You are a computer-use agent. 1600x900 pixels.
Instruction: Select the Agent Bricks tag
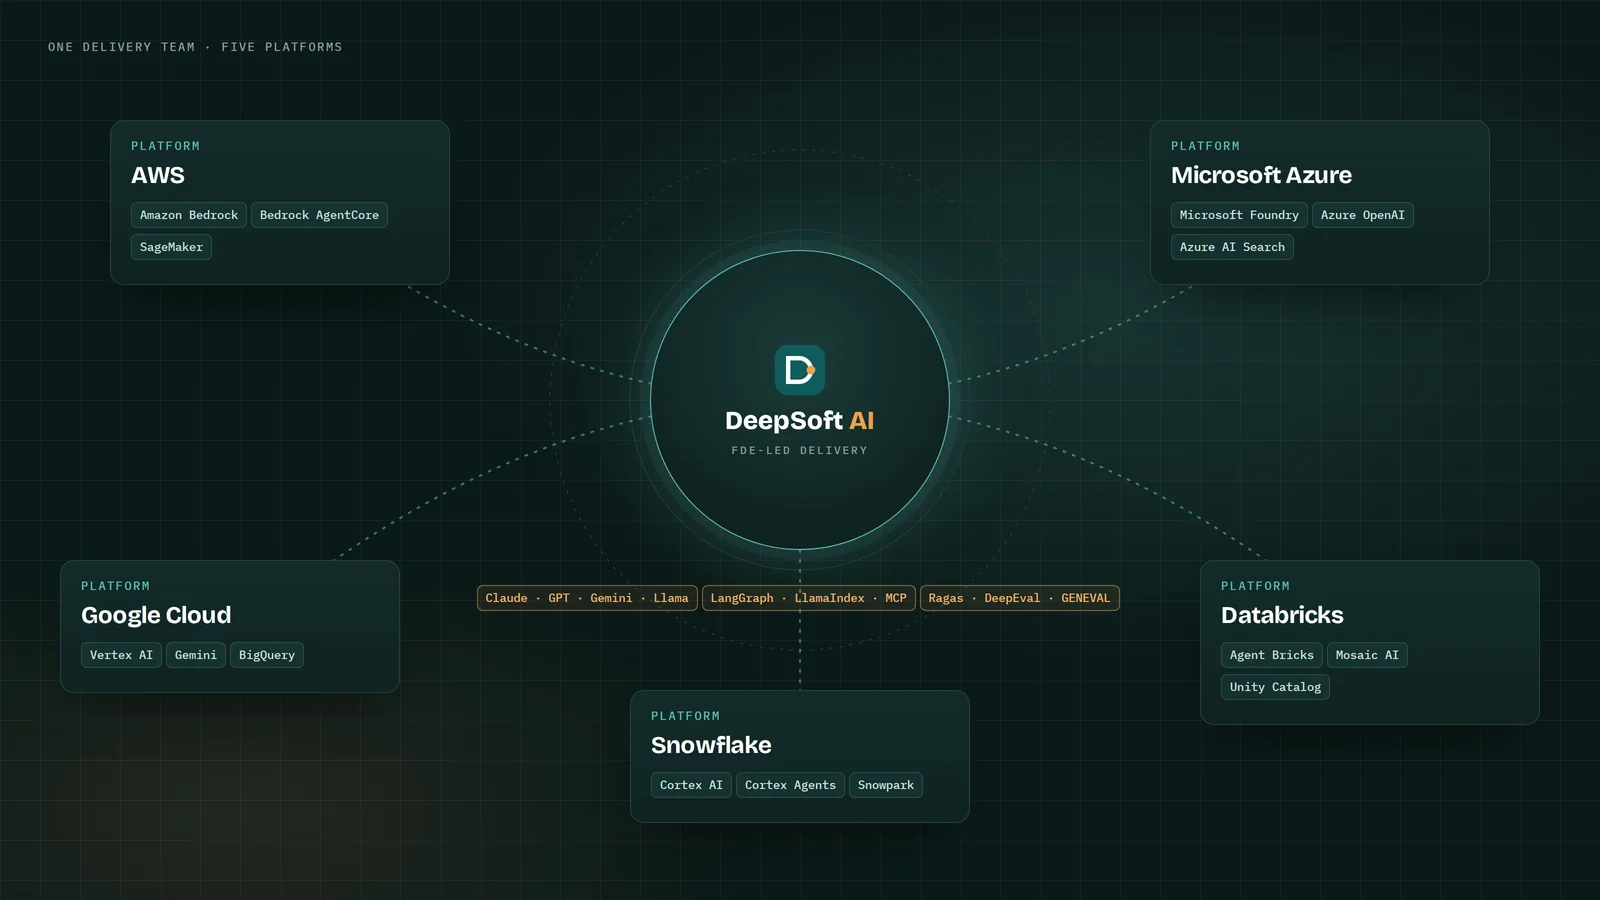[1272, 655]
